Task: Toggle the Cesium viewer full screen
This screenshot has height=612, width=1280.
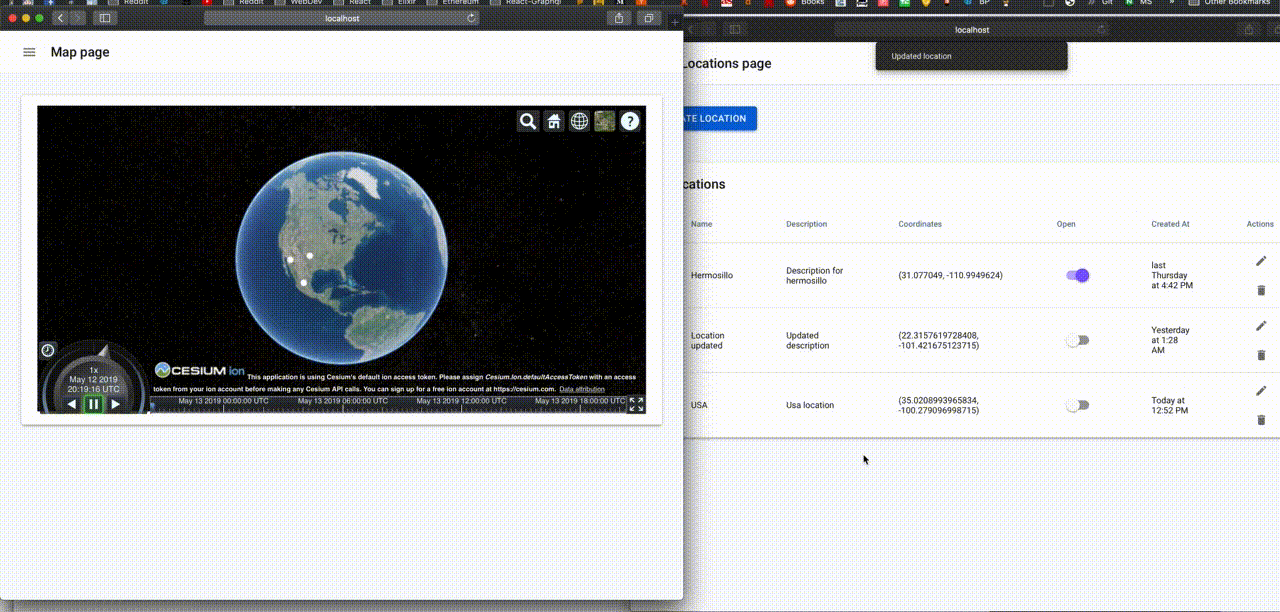Action: 636,404
